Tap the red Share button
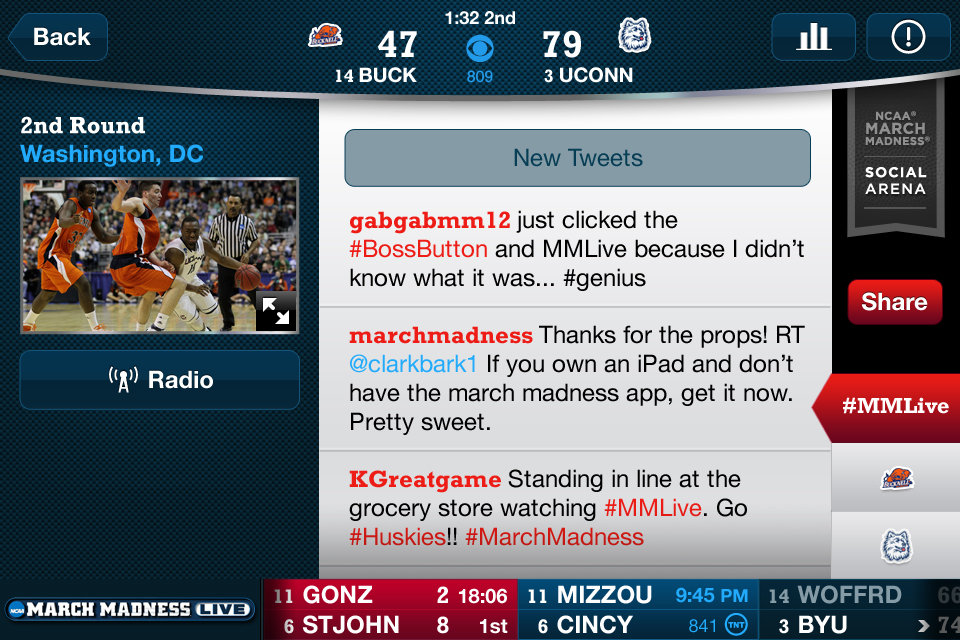The width and height of the screenshot is (960, 640). pyautogui.click(x=894, y=302)
